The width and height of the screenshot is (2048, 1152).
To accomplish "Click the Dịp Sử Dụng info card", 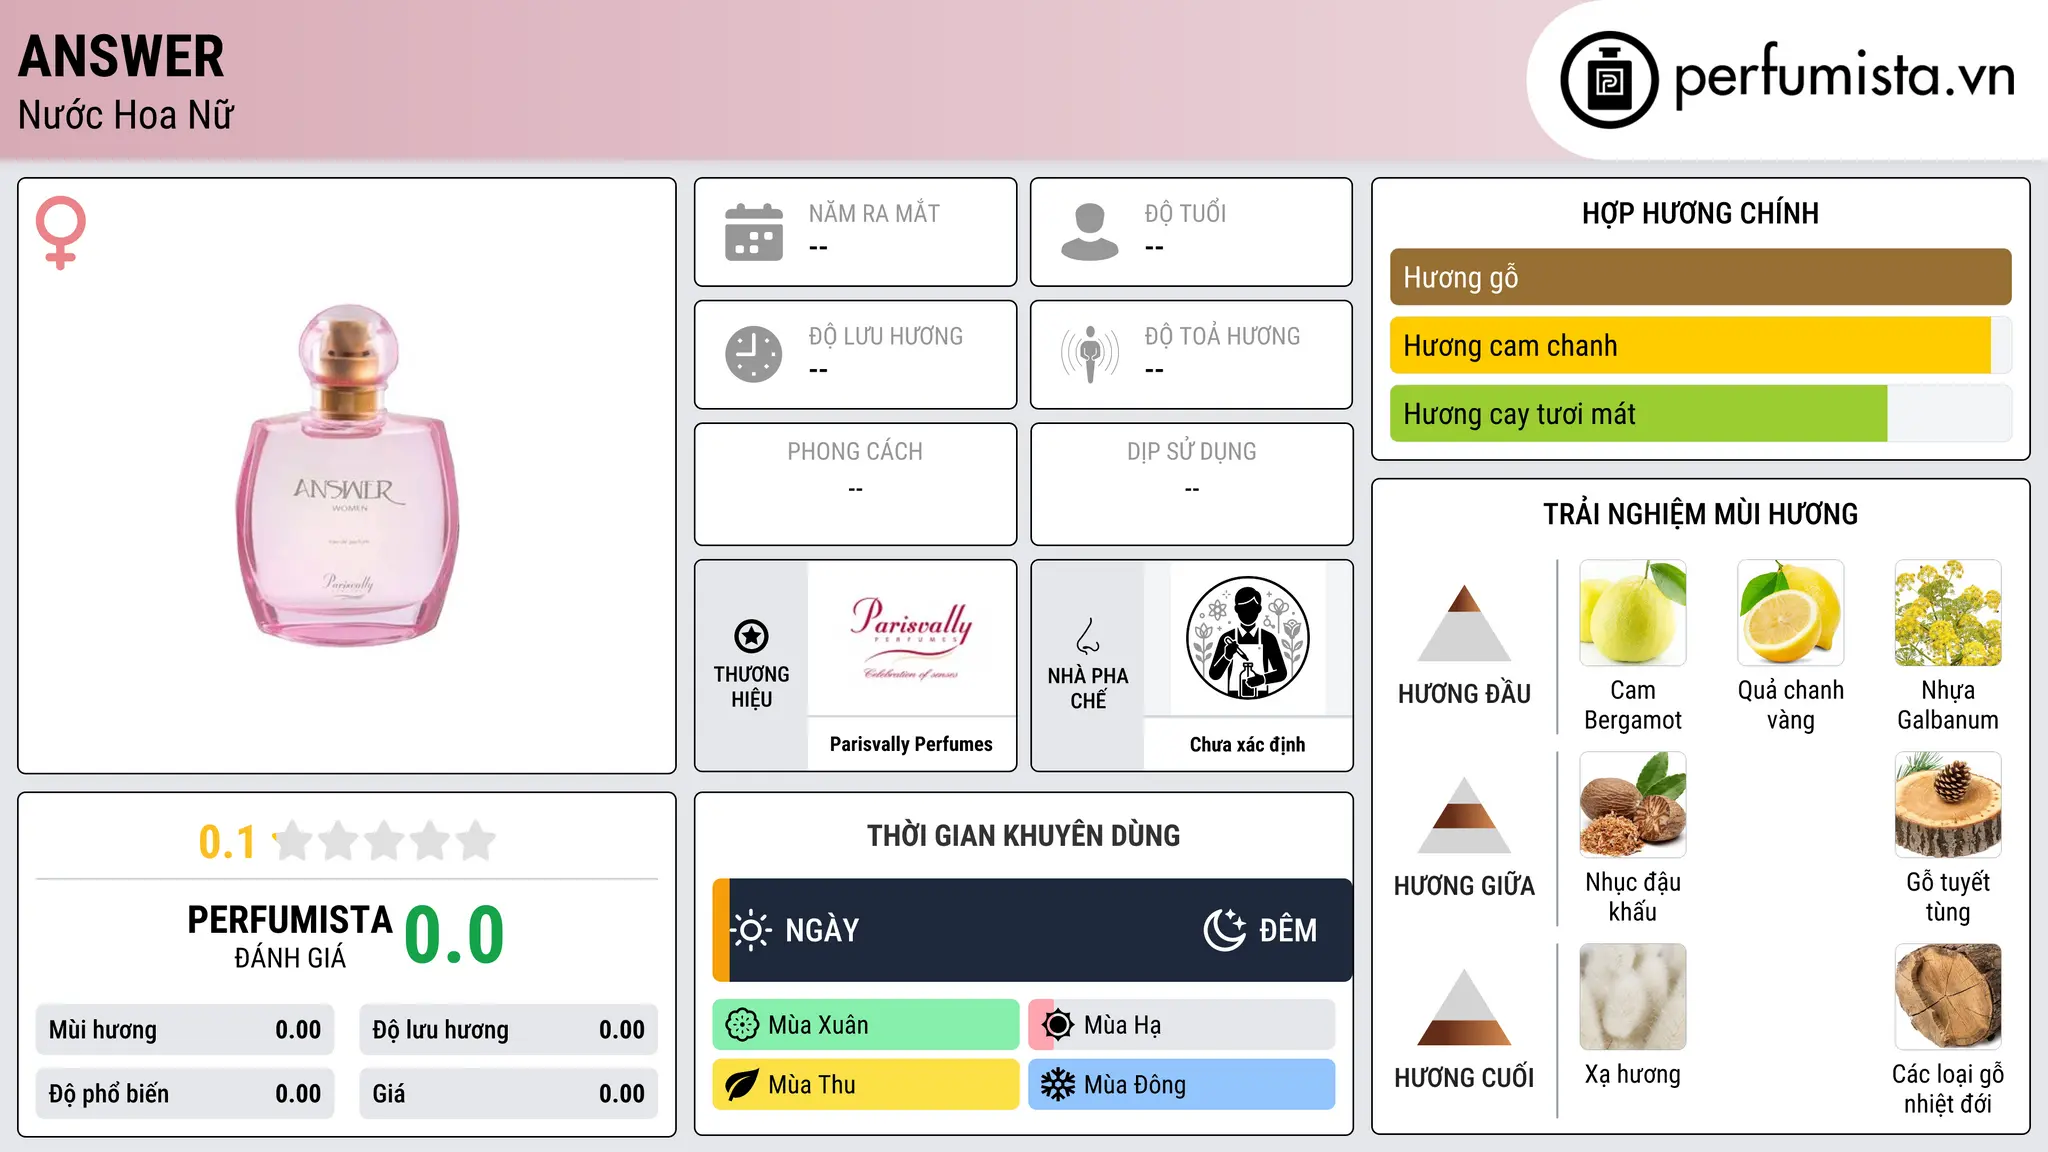I will (1191, 484).
